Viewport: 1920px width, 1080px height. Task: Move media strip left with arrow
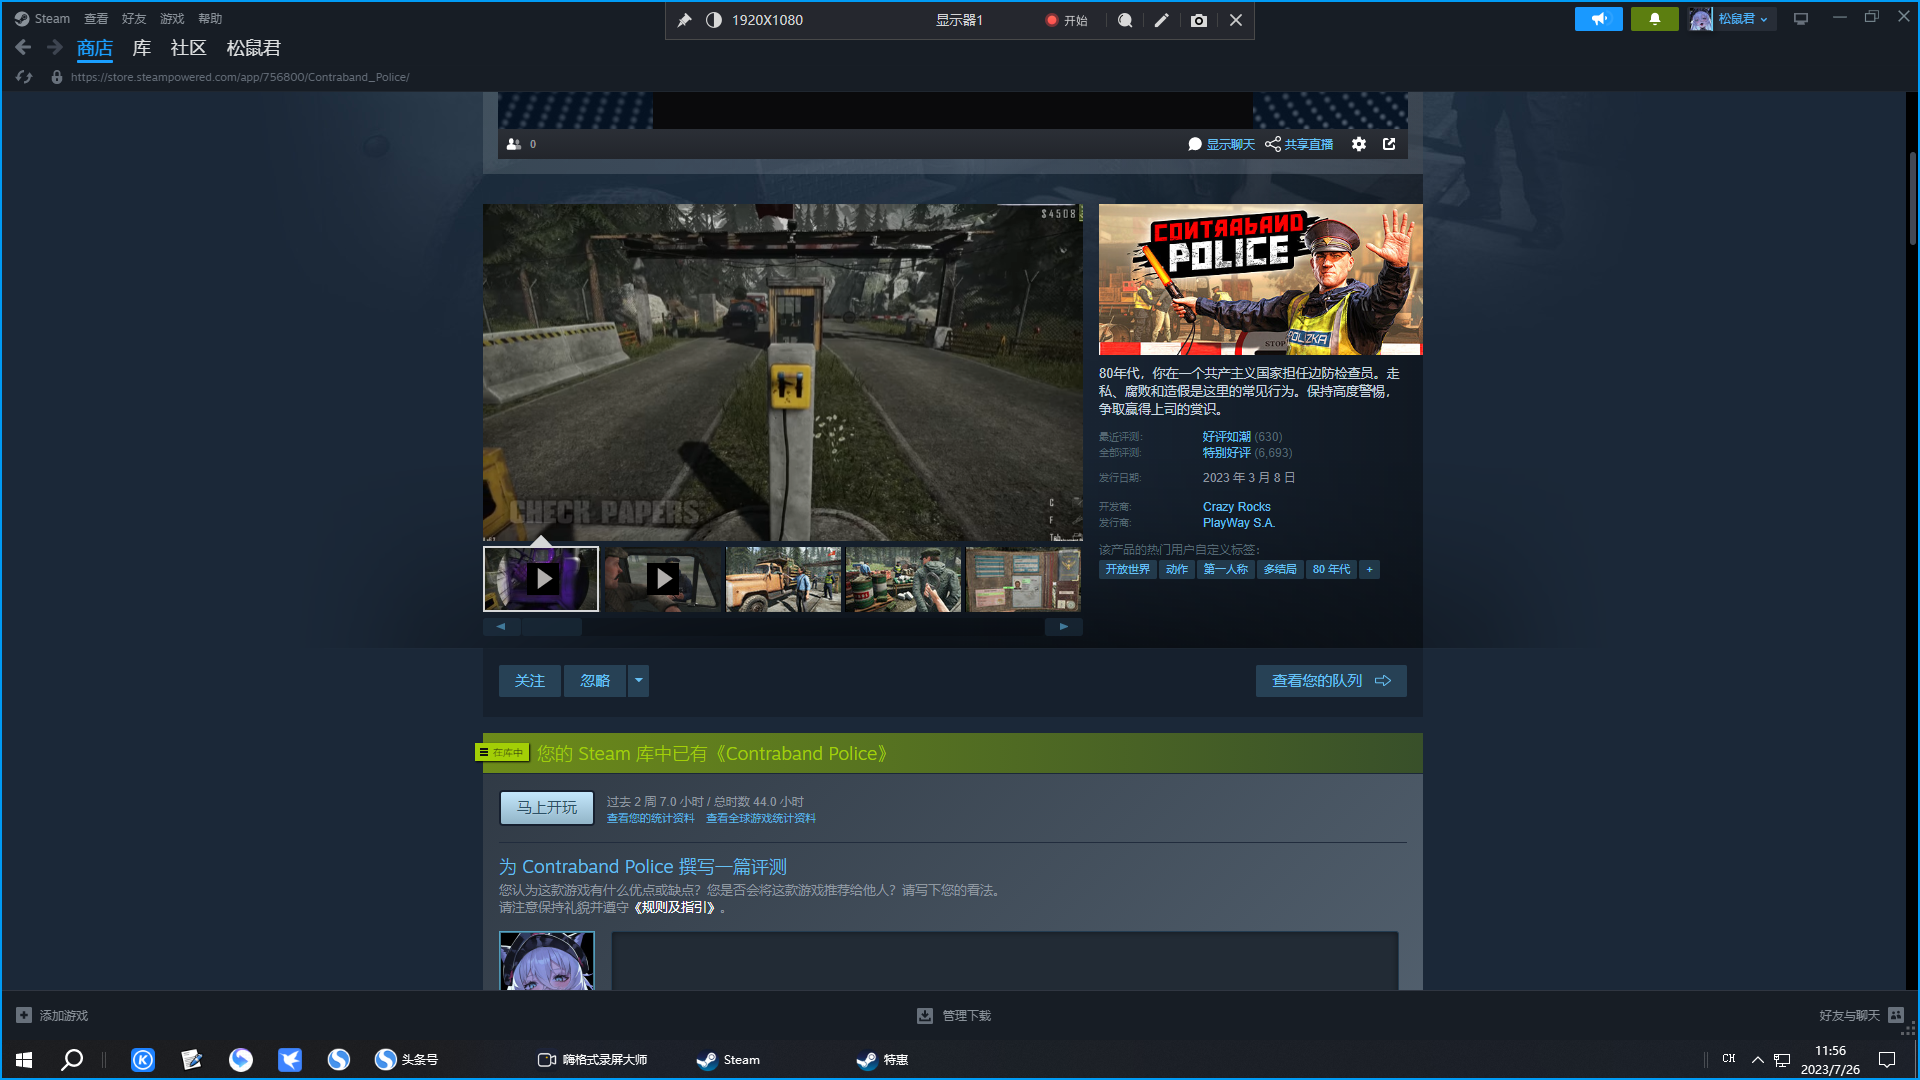pos(501,627)
